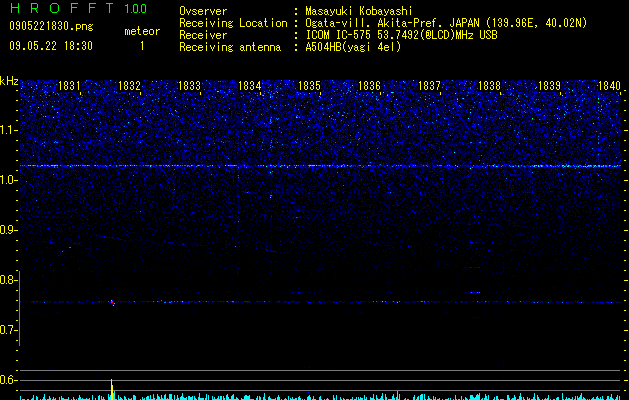
Task: Click the 1837 time marker
Action: (x=430, y=86)
